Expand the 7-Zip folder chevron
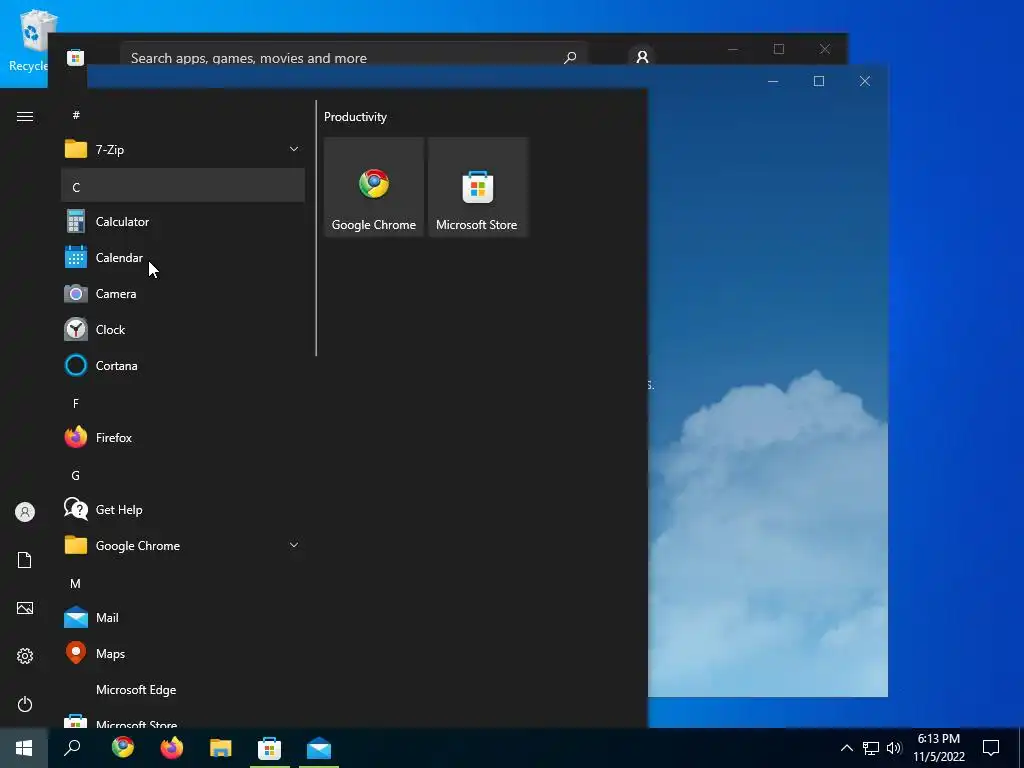The height and width of the screenshot is (768, 1024). click(x=294, y=150)
